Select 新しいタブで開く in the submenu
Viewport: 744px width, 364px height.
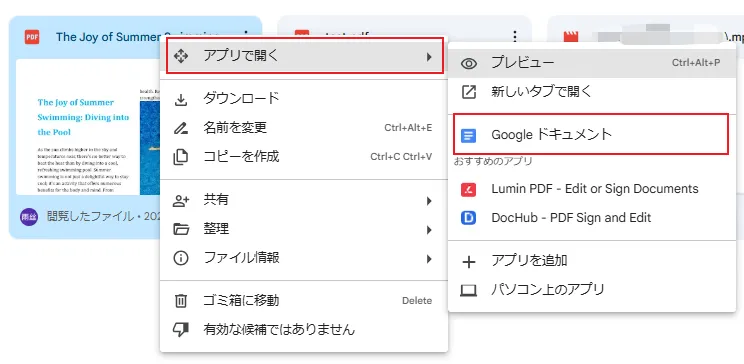(x=592, y=92)
